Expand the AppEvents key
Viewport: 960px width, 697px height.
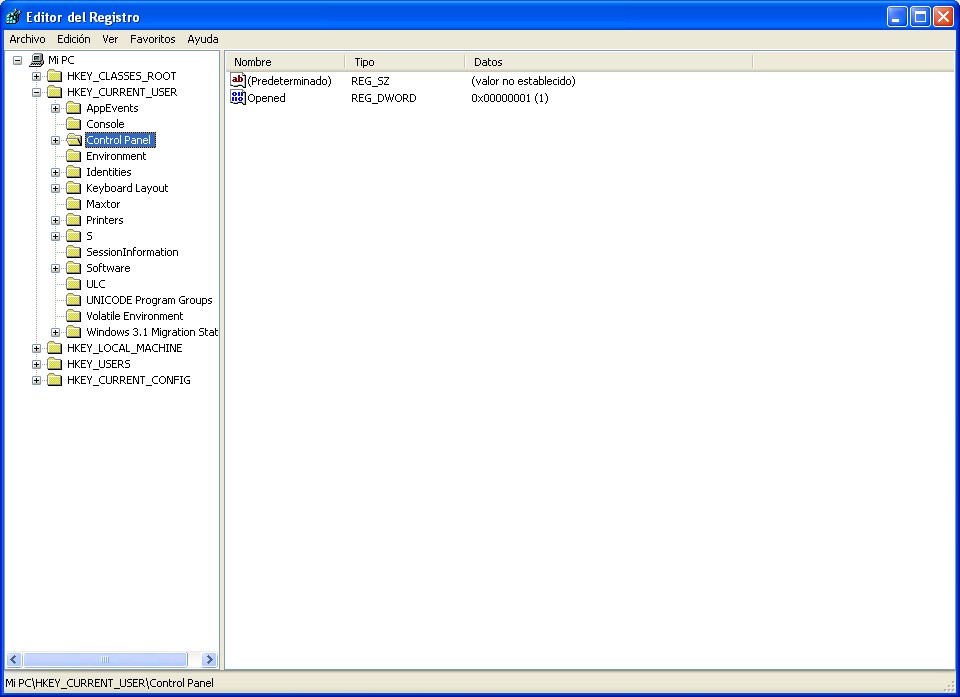56,108
